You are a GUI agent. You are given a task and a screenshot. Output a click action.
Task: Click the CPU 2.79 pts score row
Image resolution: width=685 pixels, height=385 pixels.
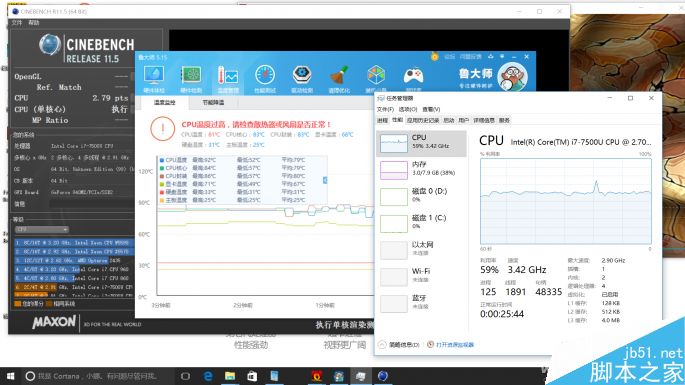(71, 98)
